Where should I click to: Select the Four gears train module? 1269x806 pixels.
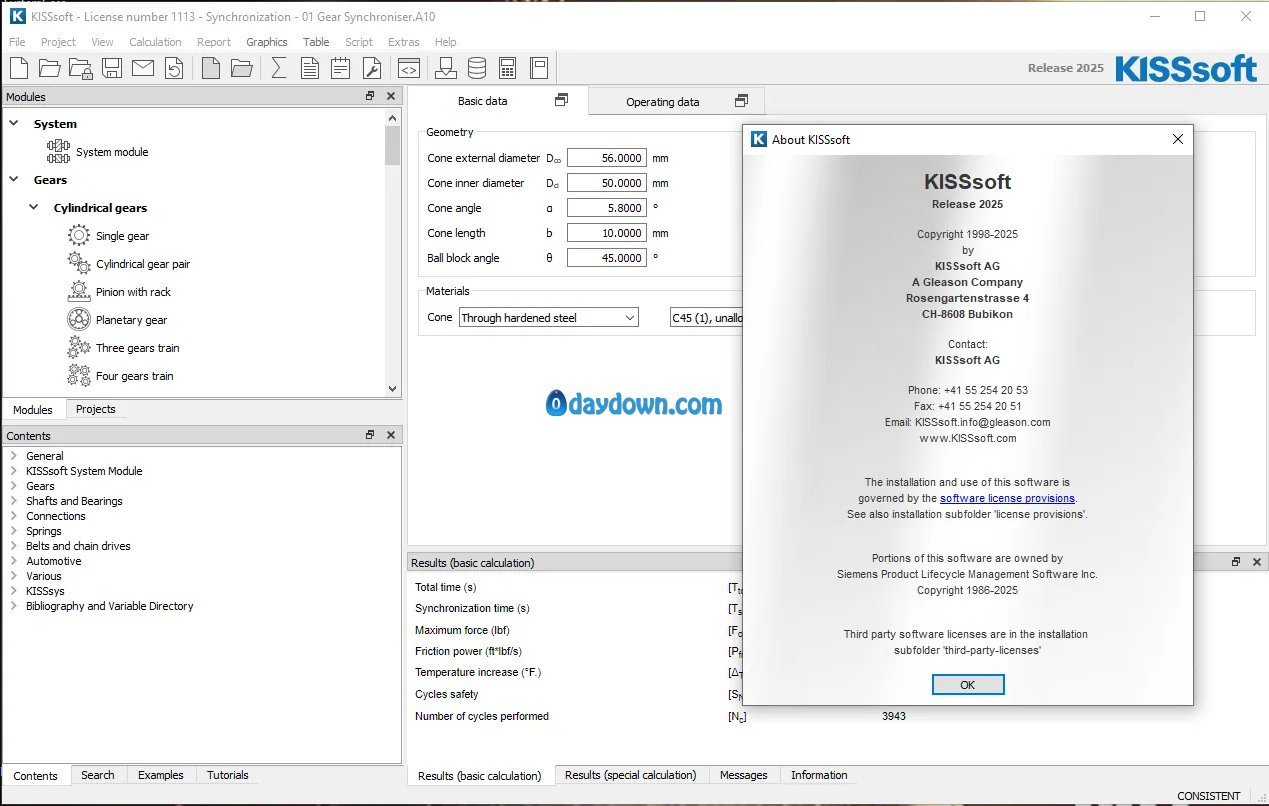coord(134,376)
